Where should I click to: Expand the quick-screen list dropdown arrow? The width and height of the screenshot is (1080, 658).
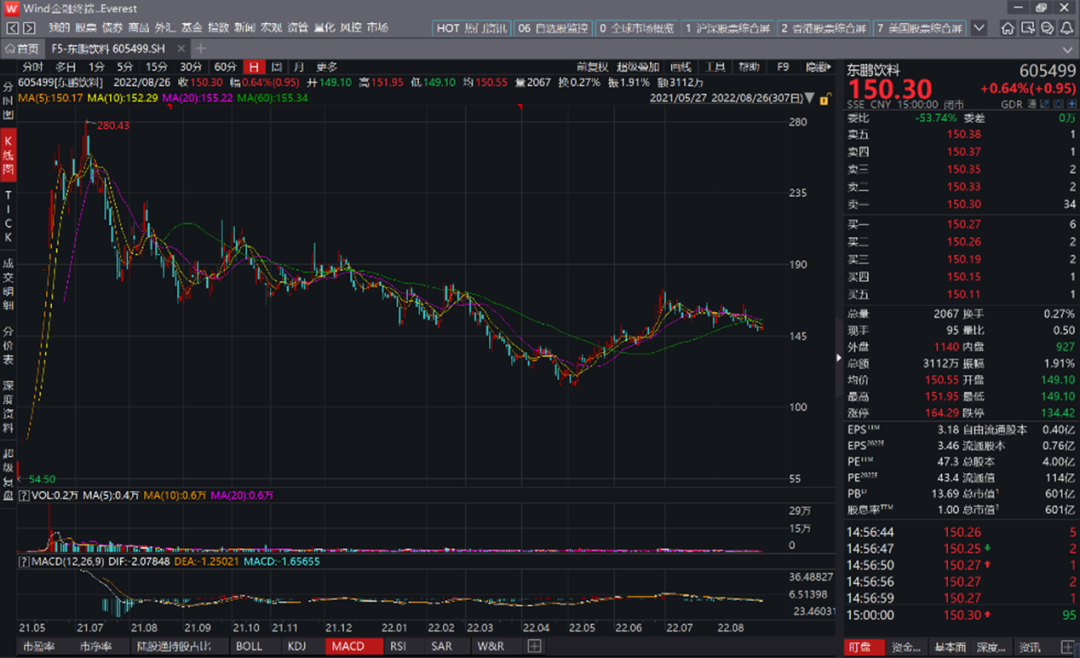tap(977, 28)
